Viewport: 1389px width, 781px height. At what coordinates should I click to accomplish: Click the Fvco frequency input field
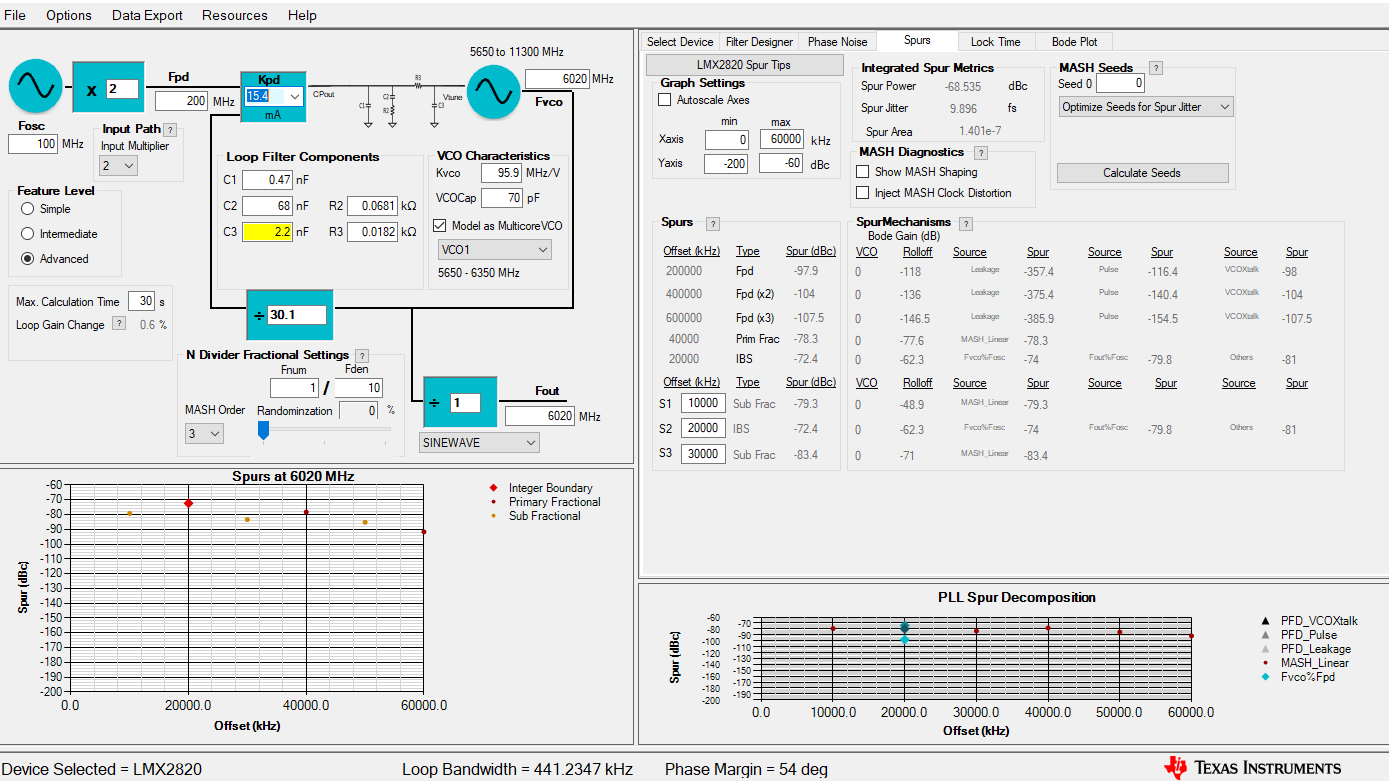tap(556, 79)
